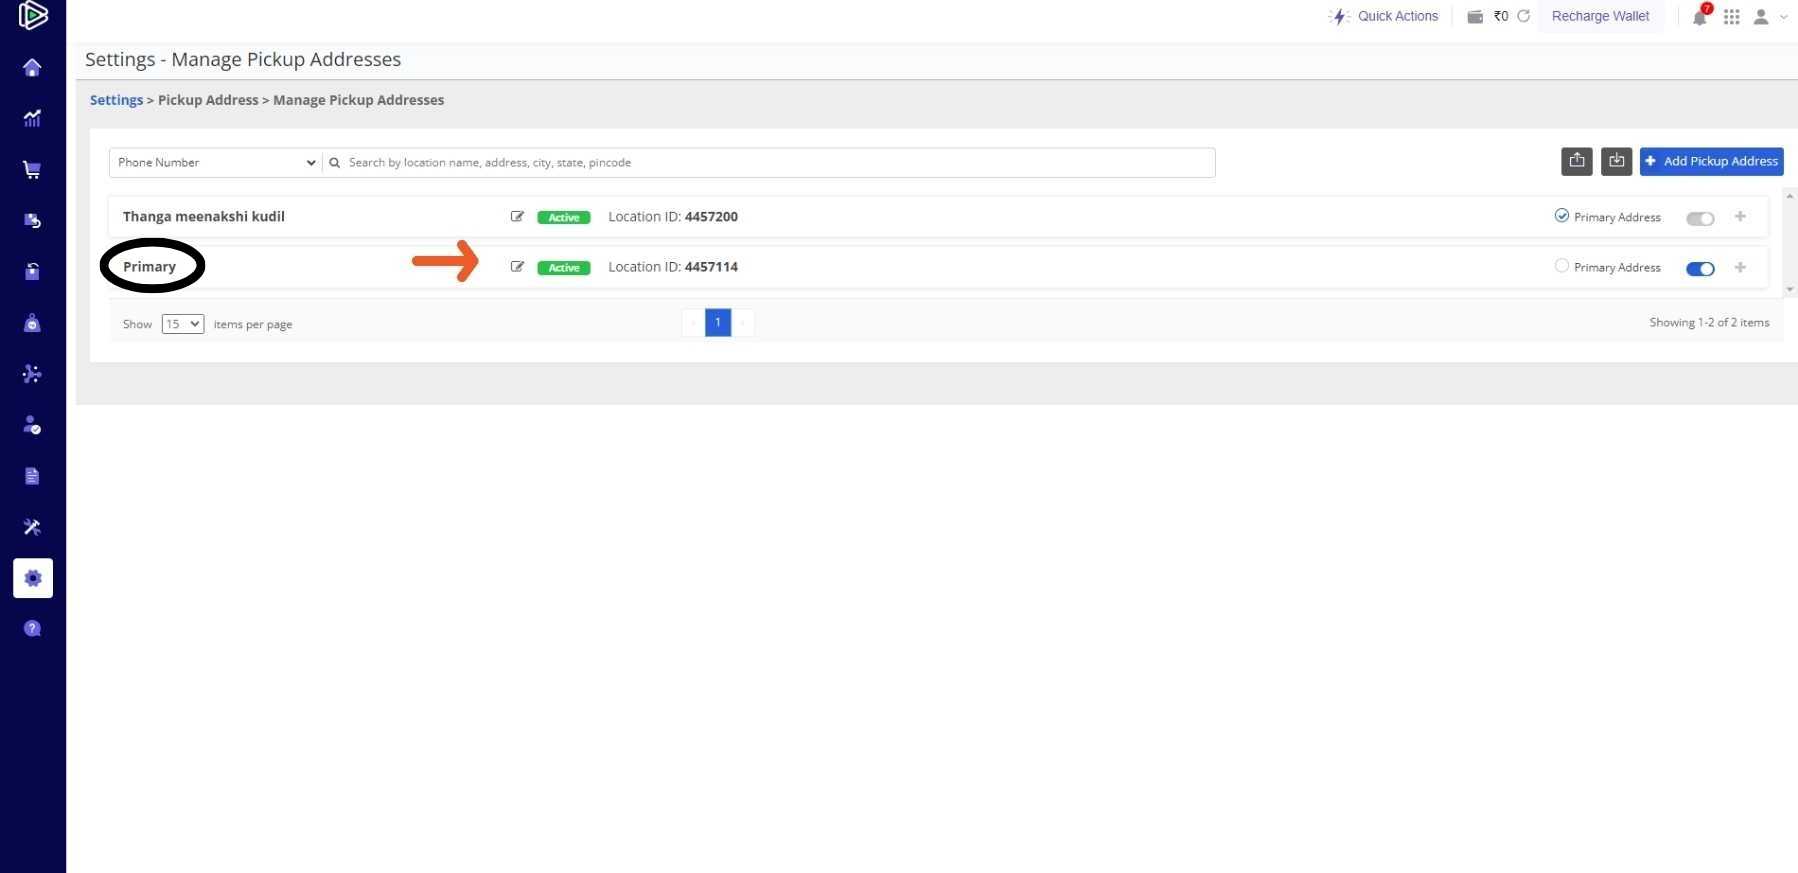Open the Home icon in sidebar
The width and height of the screenshot is (1798, 873).
[x=32, y=67]
